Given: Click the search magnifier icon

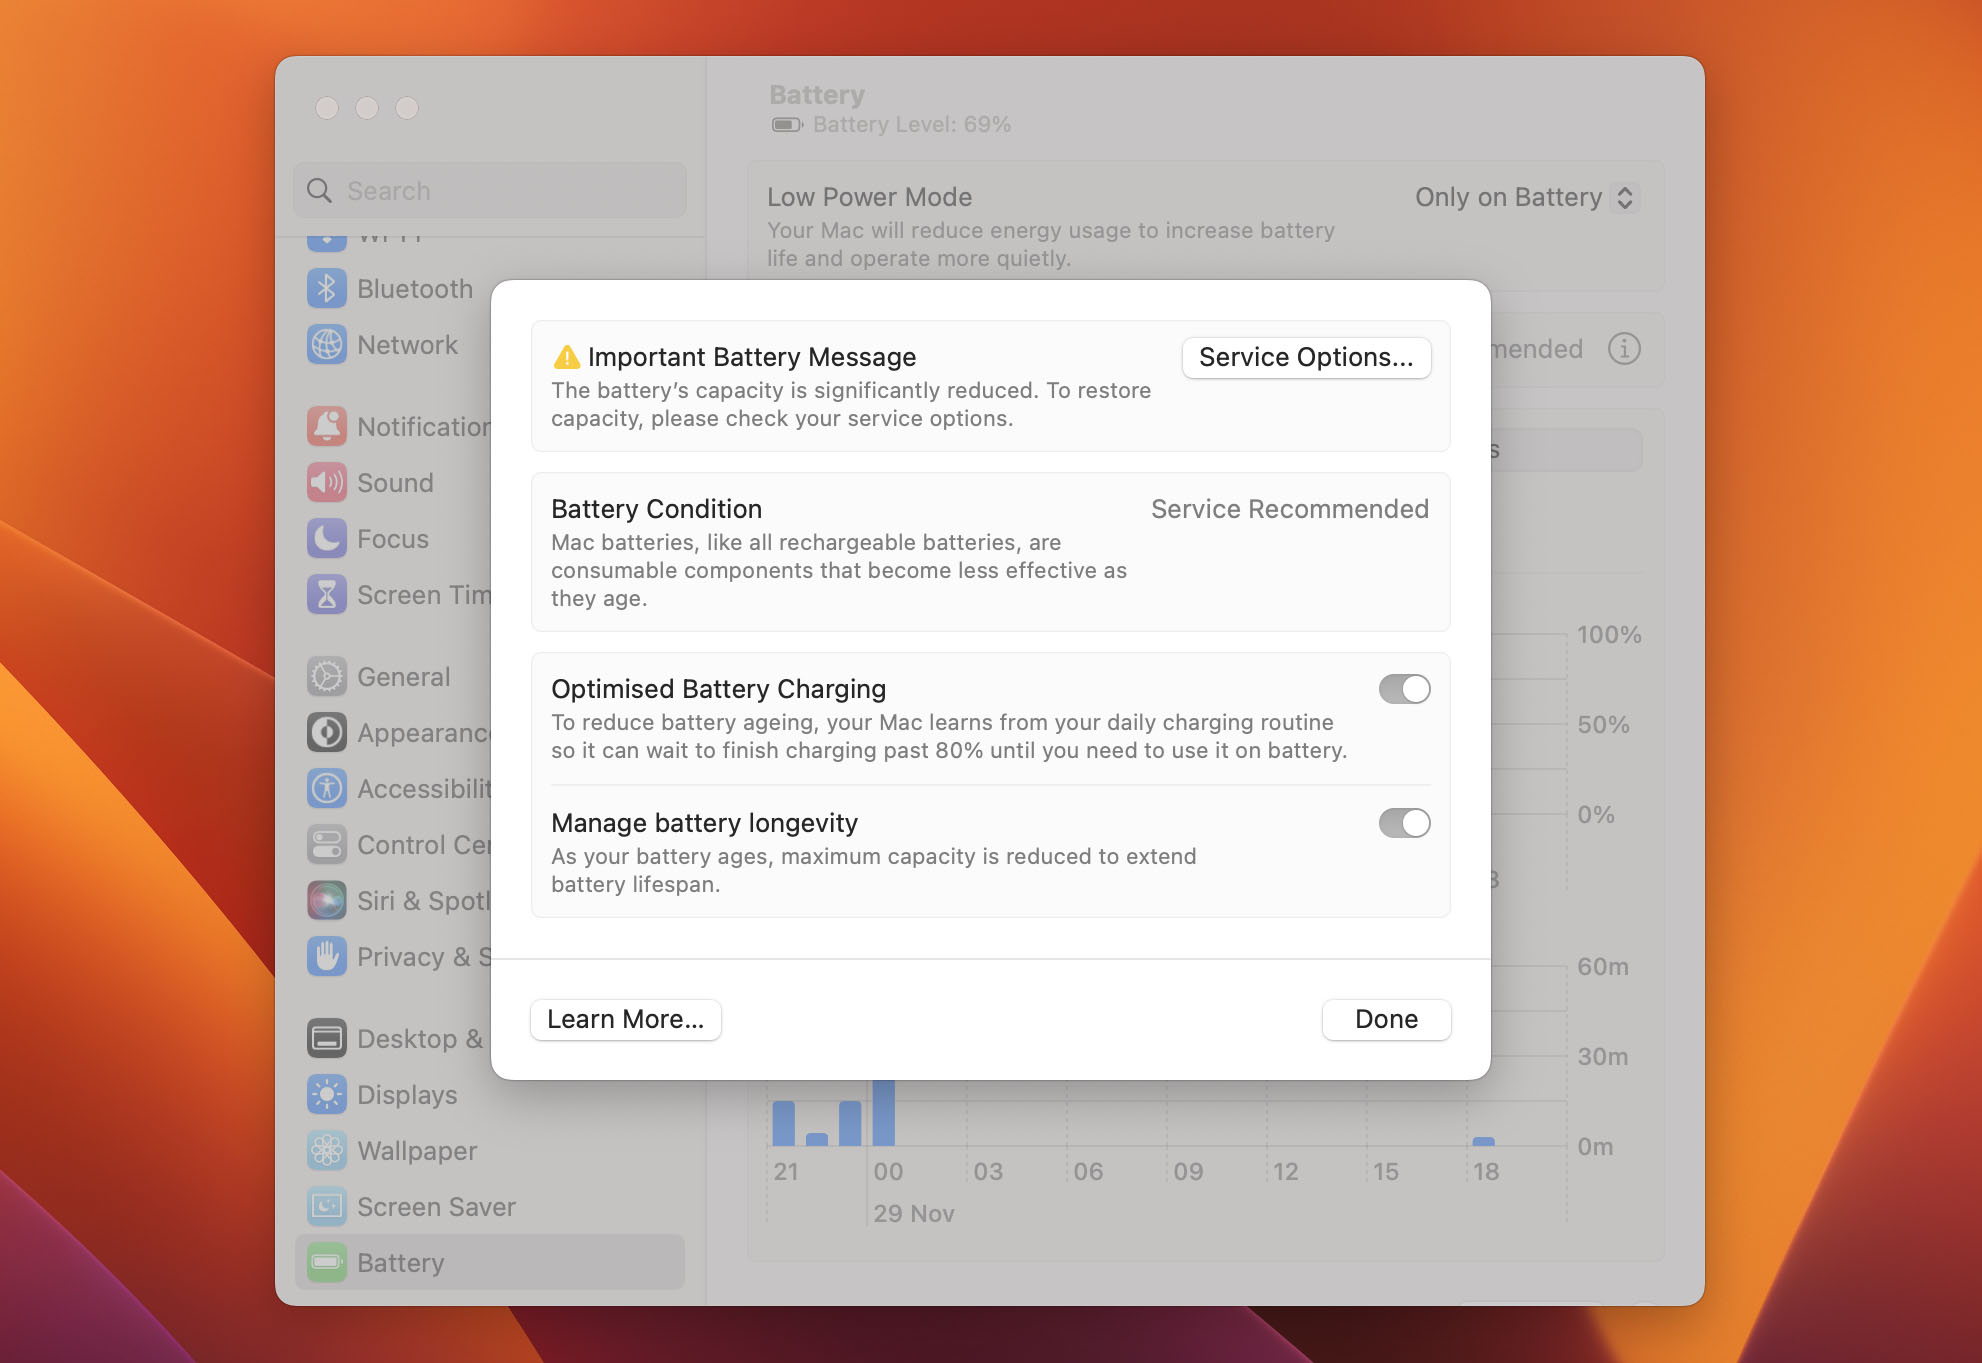Looking at the screenshot, I should coord(319,191).
